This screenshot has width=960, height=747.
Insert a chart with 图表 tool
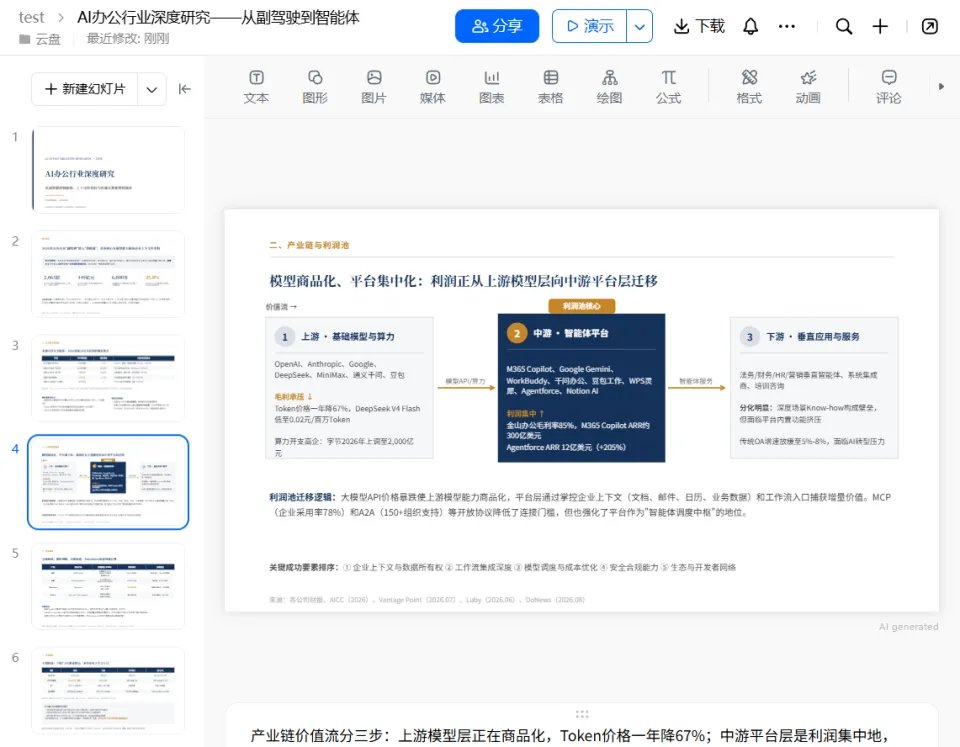[x=491, y=87]
